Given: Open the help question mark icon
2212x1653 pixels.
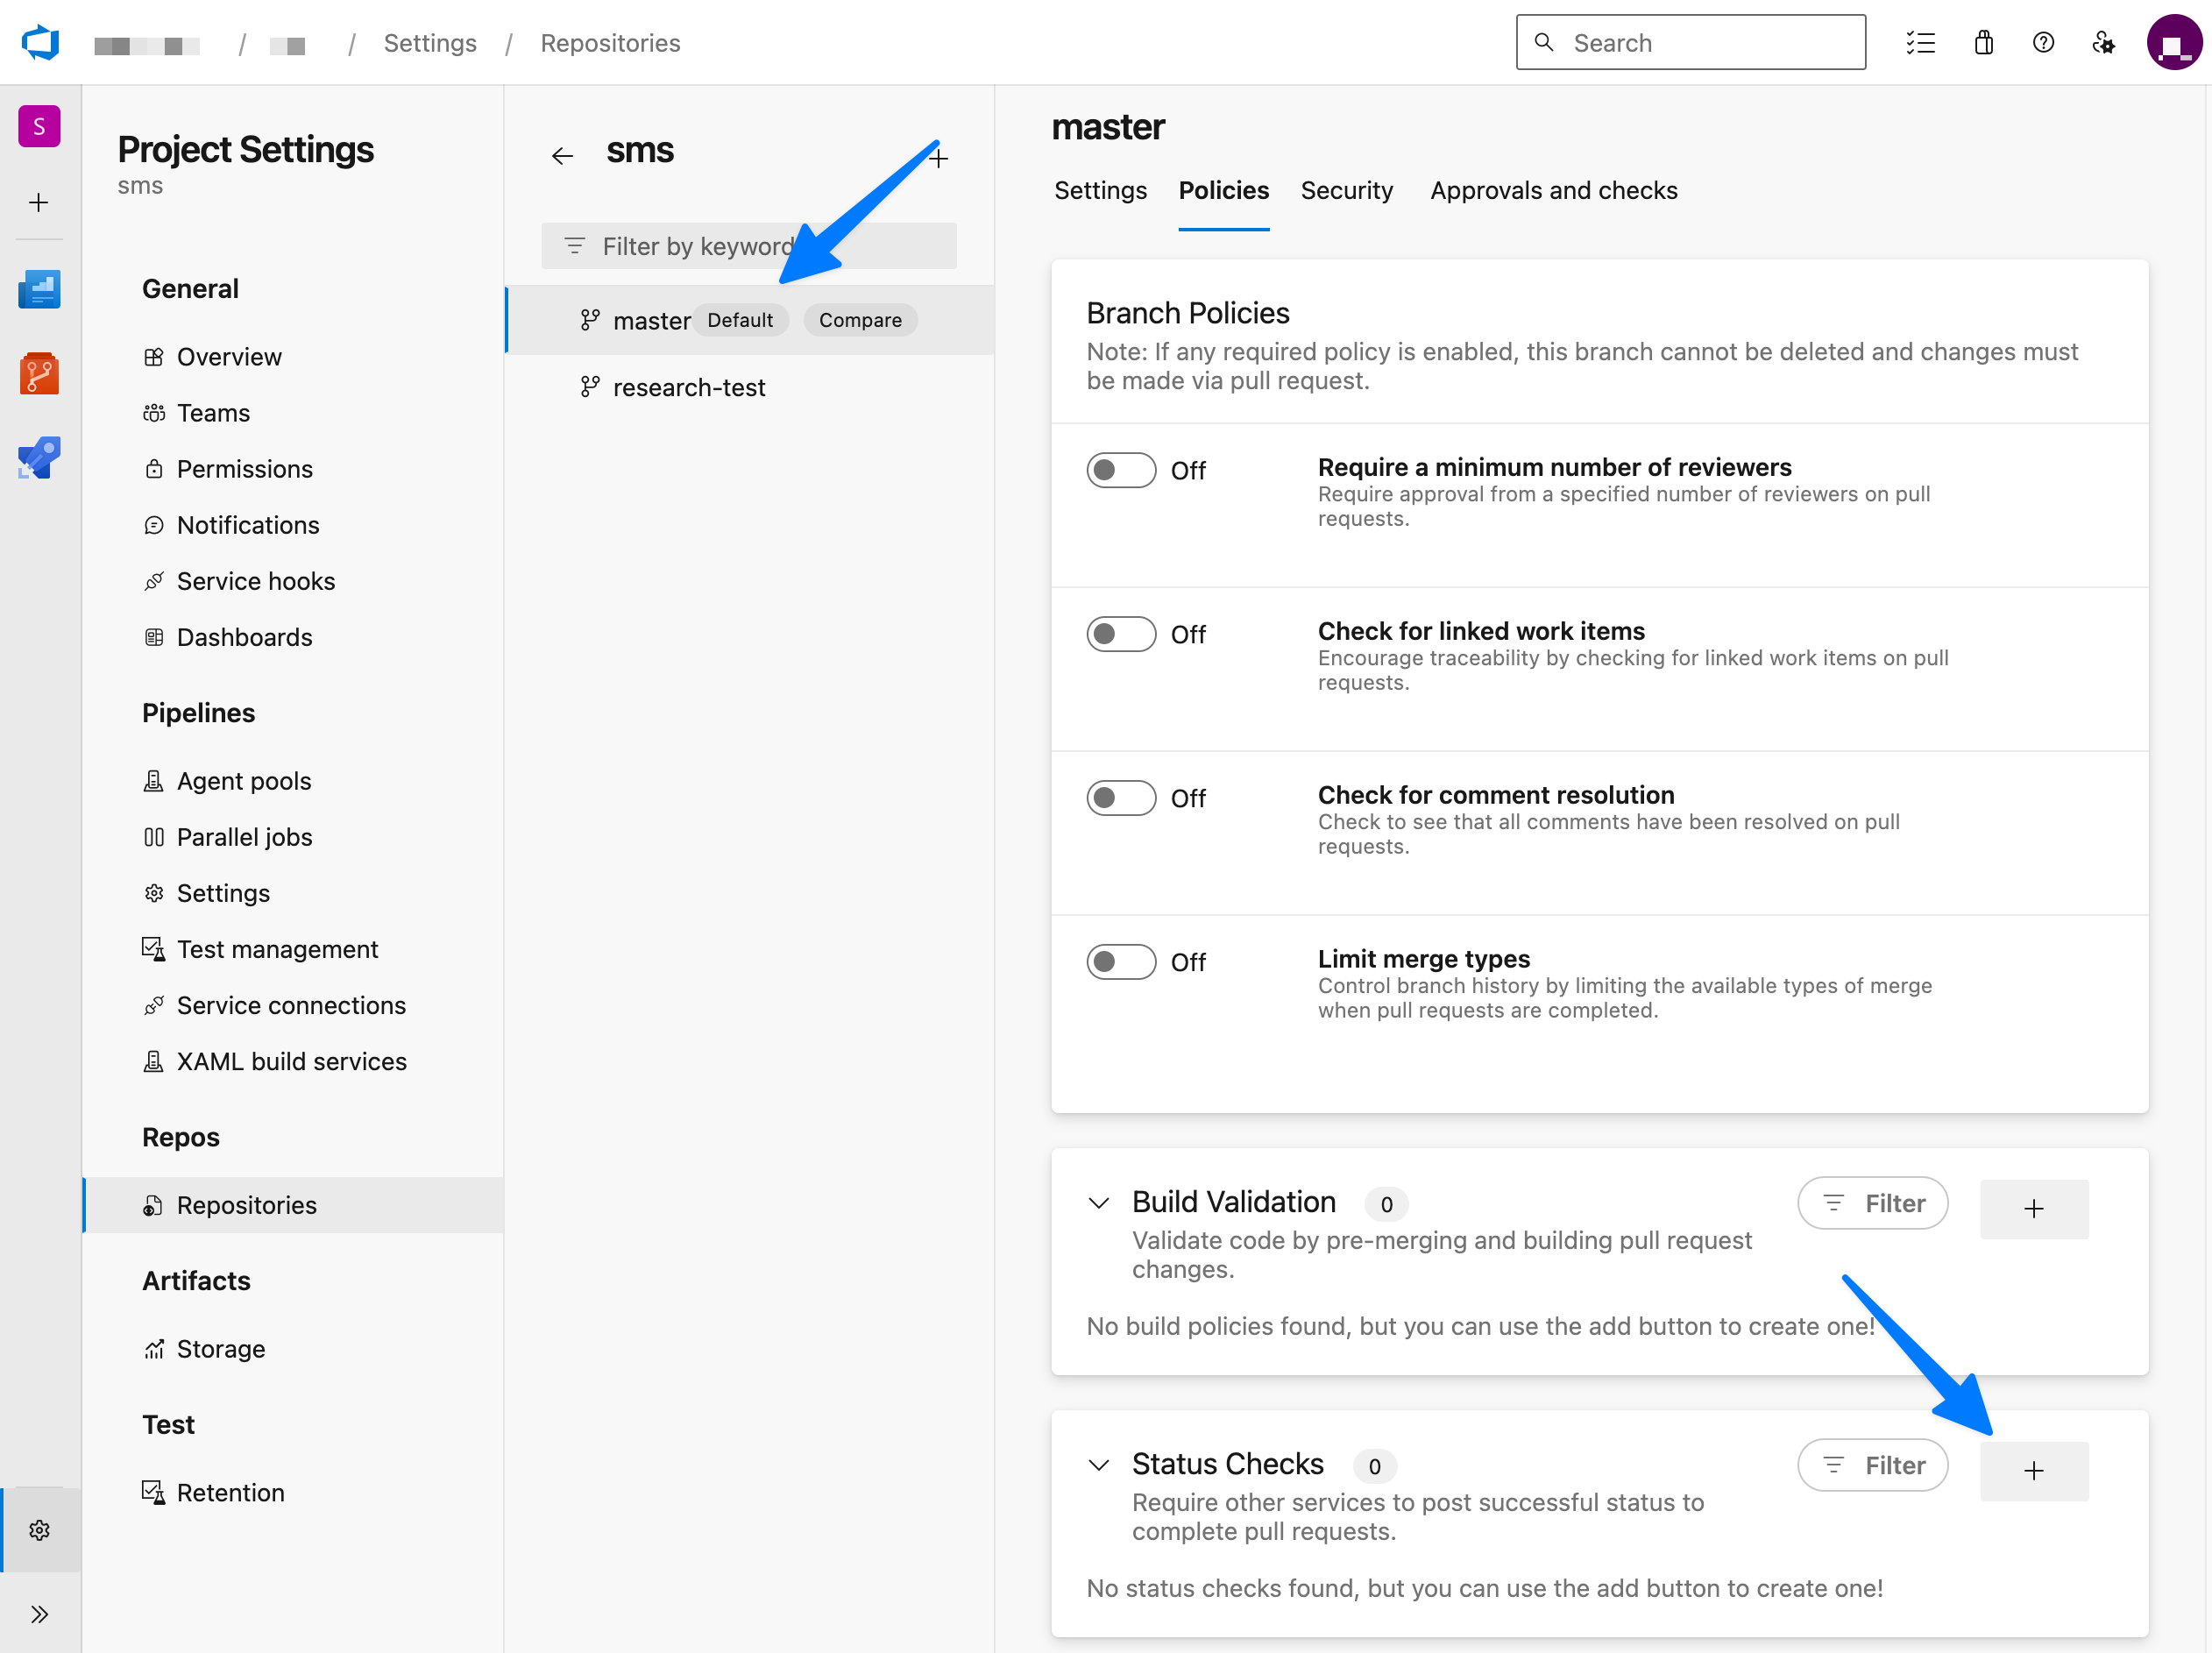Looking at the screenshot, I should tap(2043, 42).
